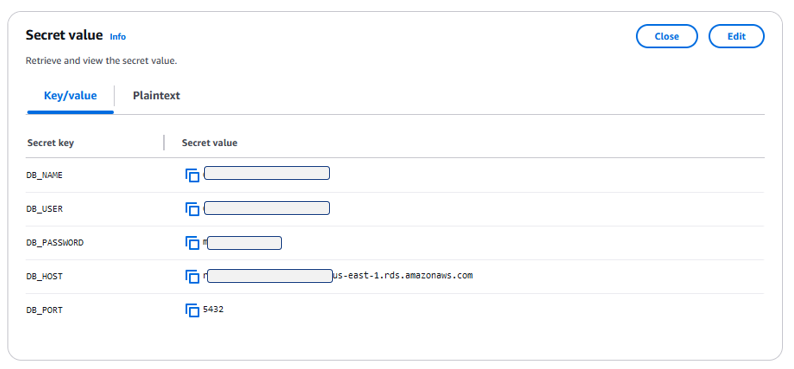Click the 5432 port value
794x369 pixels.
pyautogui.click(x=213, y=309)
